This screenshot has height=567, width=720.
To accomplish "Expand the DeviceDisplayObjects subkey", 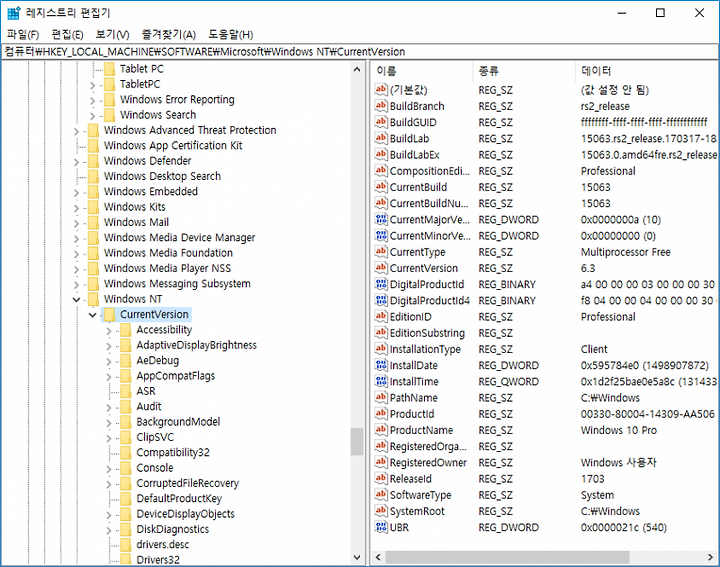I will pyautogui.click(x=109, y=515).
